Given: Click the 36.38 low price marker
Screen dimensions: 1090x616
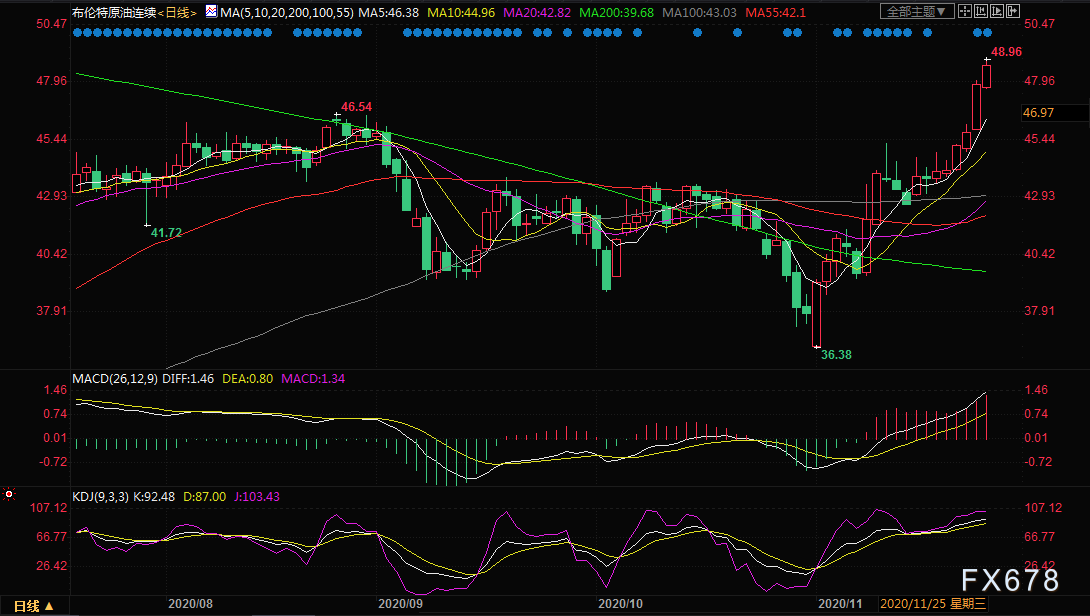Looking at the screenshot, I should (x=837, y=354).
